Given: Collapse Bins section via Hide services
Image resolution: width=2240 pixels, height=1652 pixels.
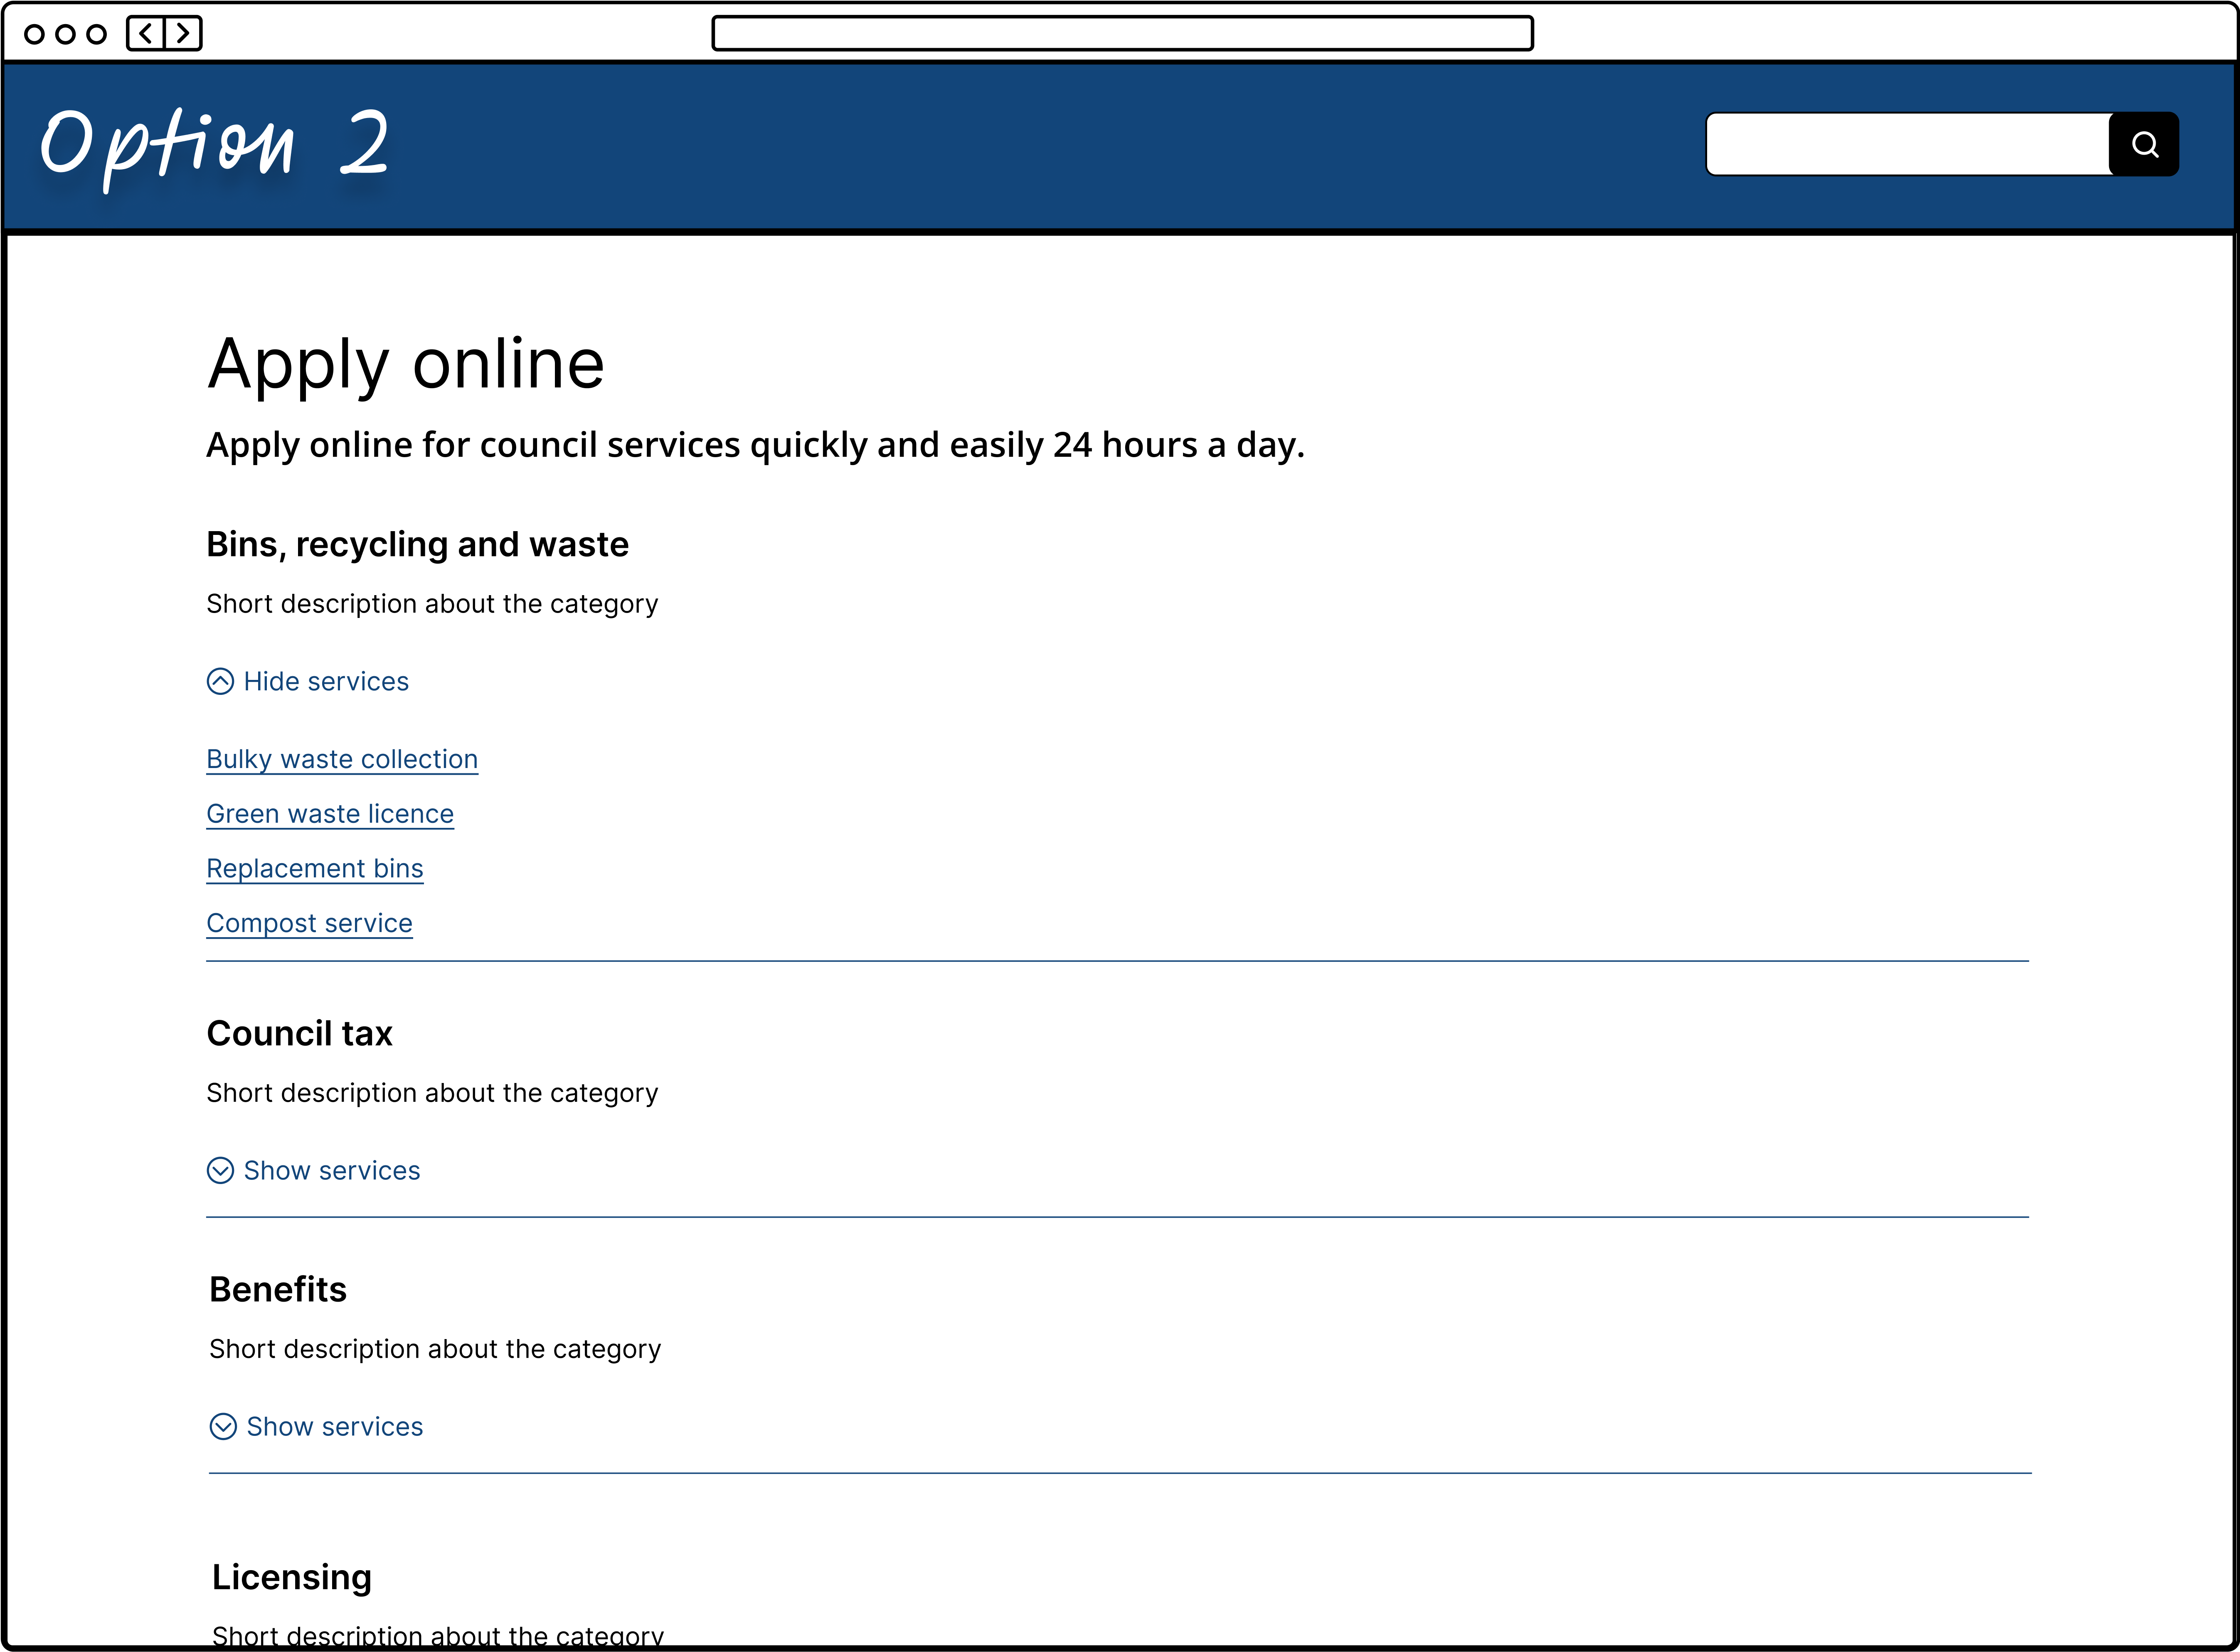Looking at the screenshot, I should (x=307, y=681).
